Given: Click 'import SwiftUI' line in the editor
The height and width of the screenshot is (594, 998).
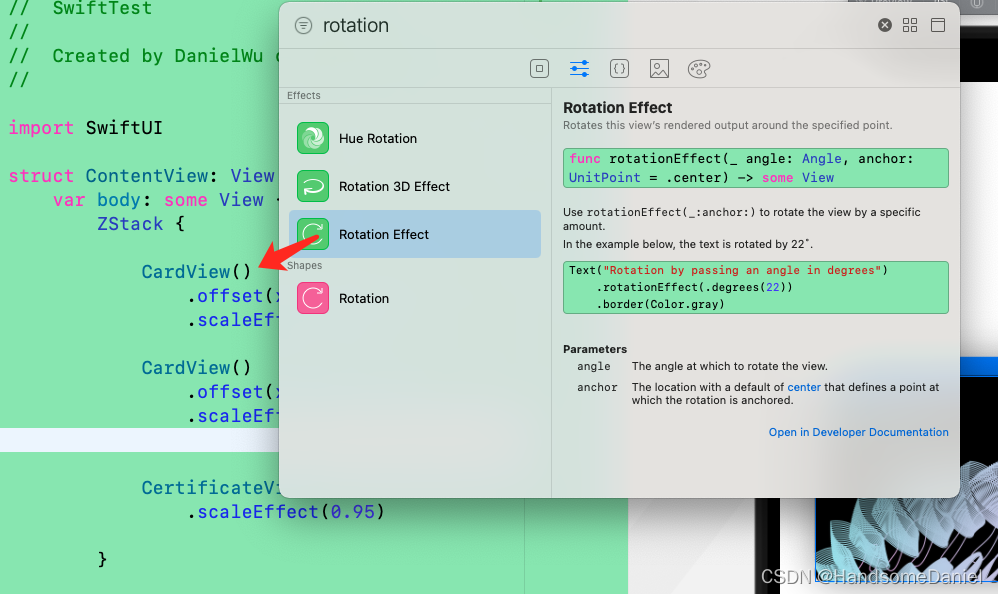Looking at the screenshot, I should pyautogui.click(x=85, y=128).
